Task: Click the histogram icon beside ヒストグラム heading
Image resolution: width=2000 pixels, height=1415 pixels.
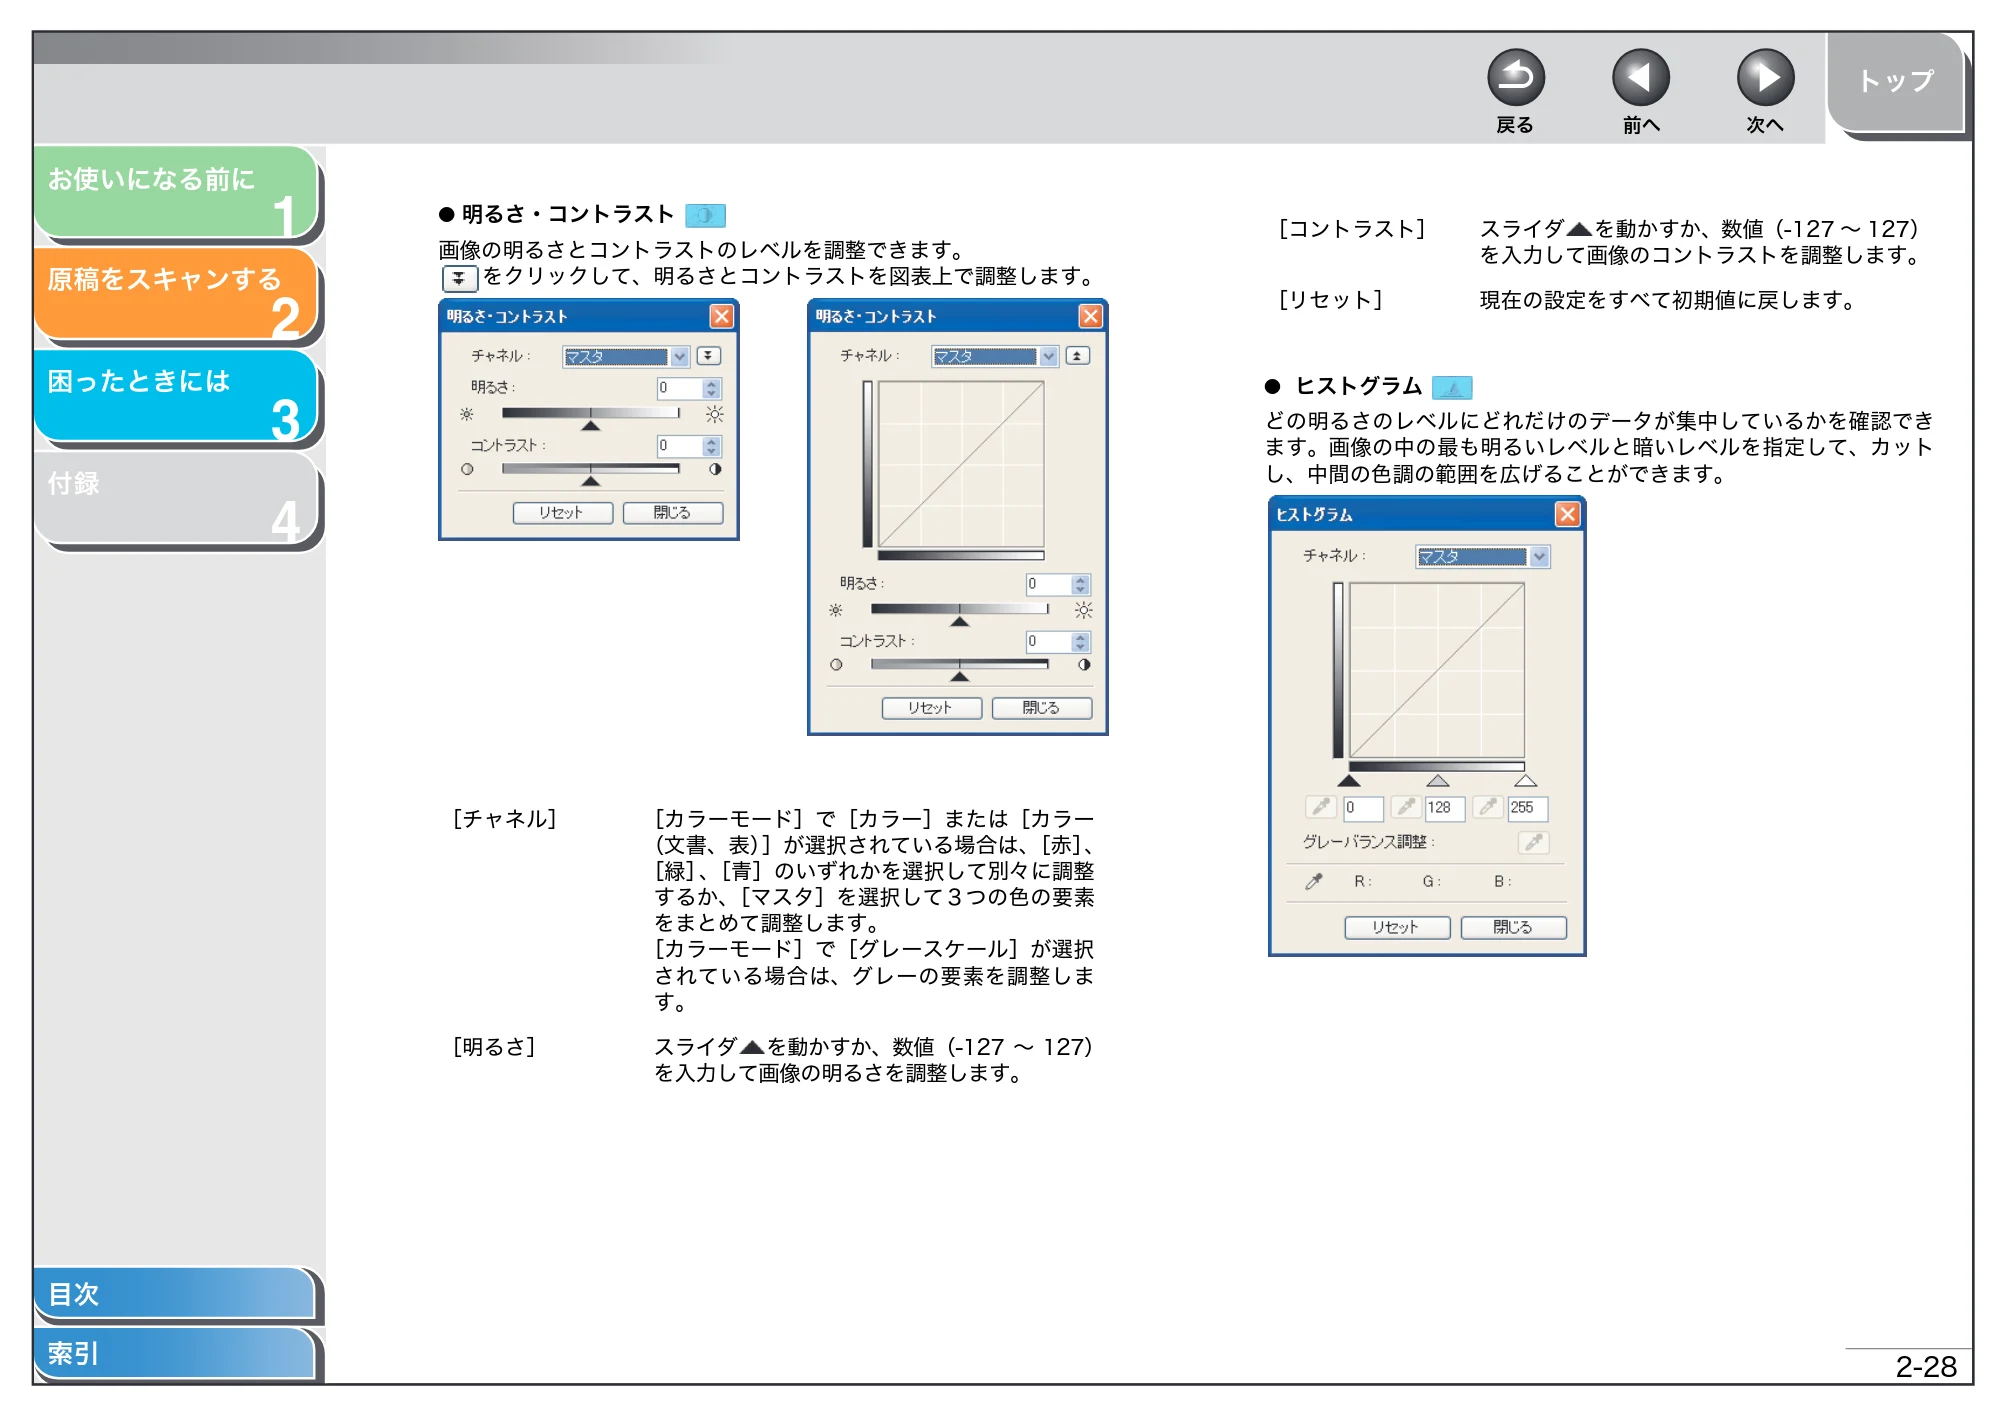Action: tap(1452, 387)
